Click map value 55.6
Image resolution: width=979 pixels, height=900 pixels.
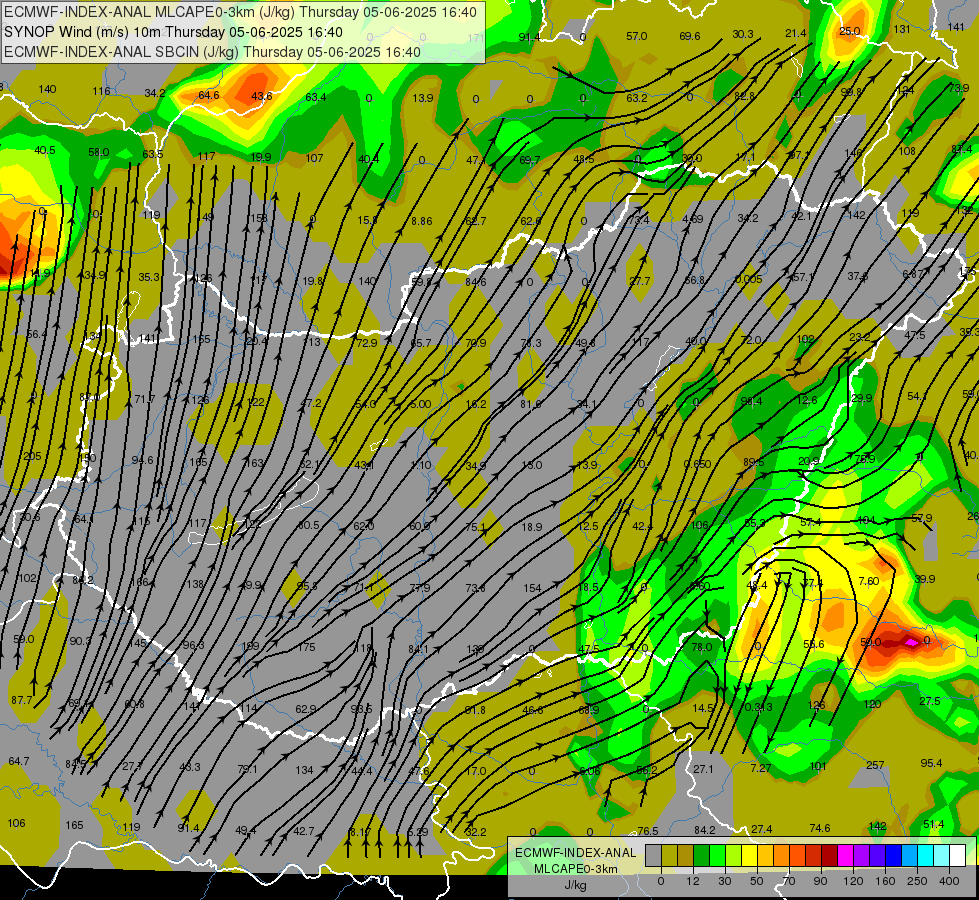[814, 644]
